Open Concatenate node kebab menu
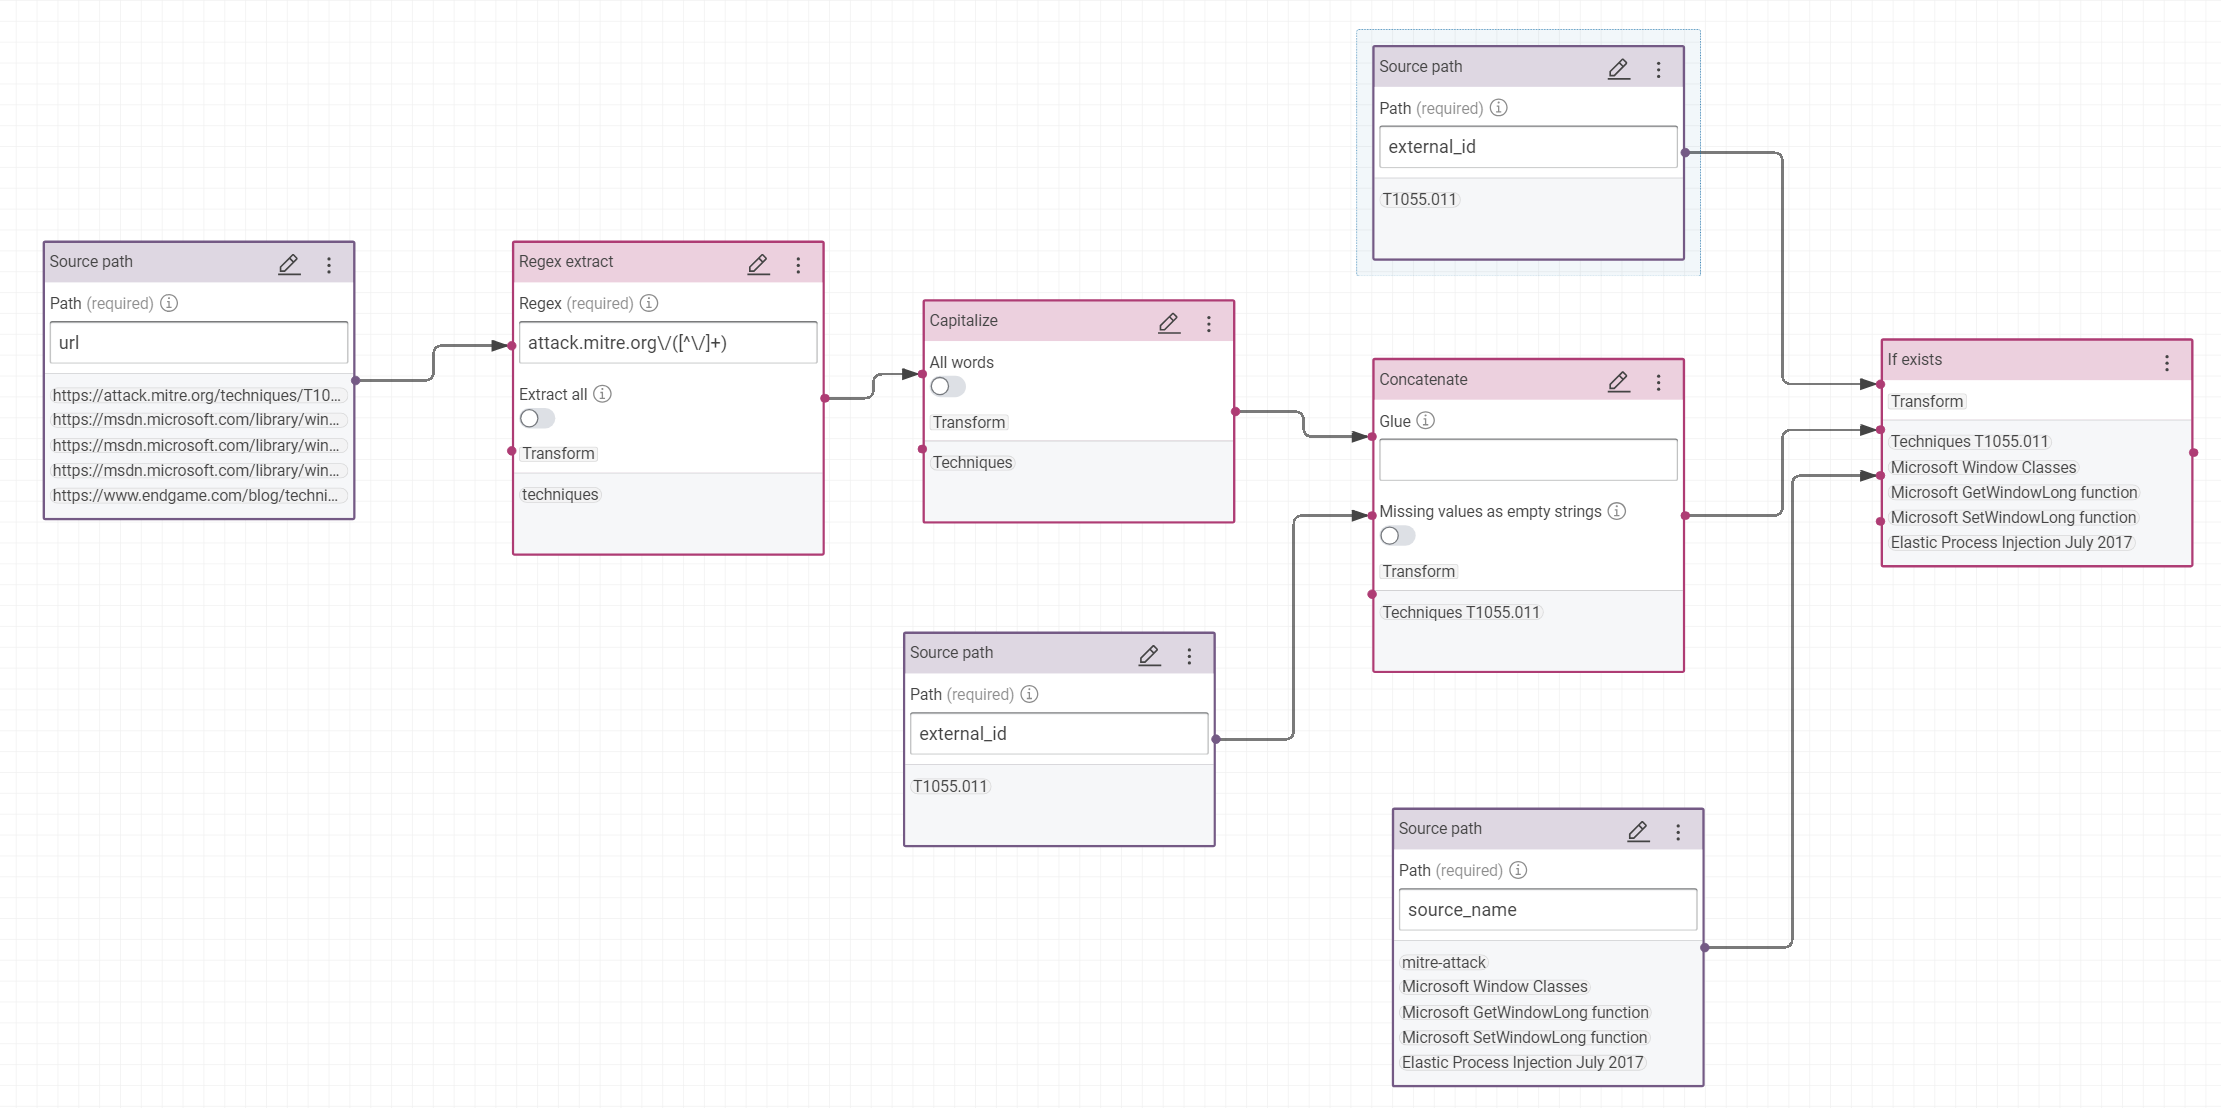Image resolution: width=2221 pixels, height=1108 pixels. pos(1658,383)
